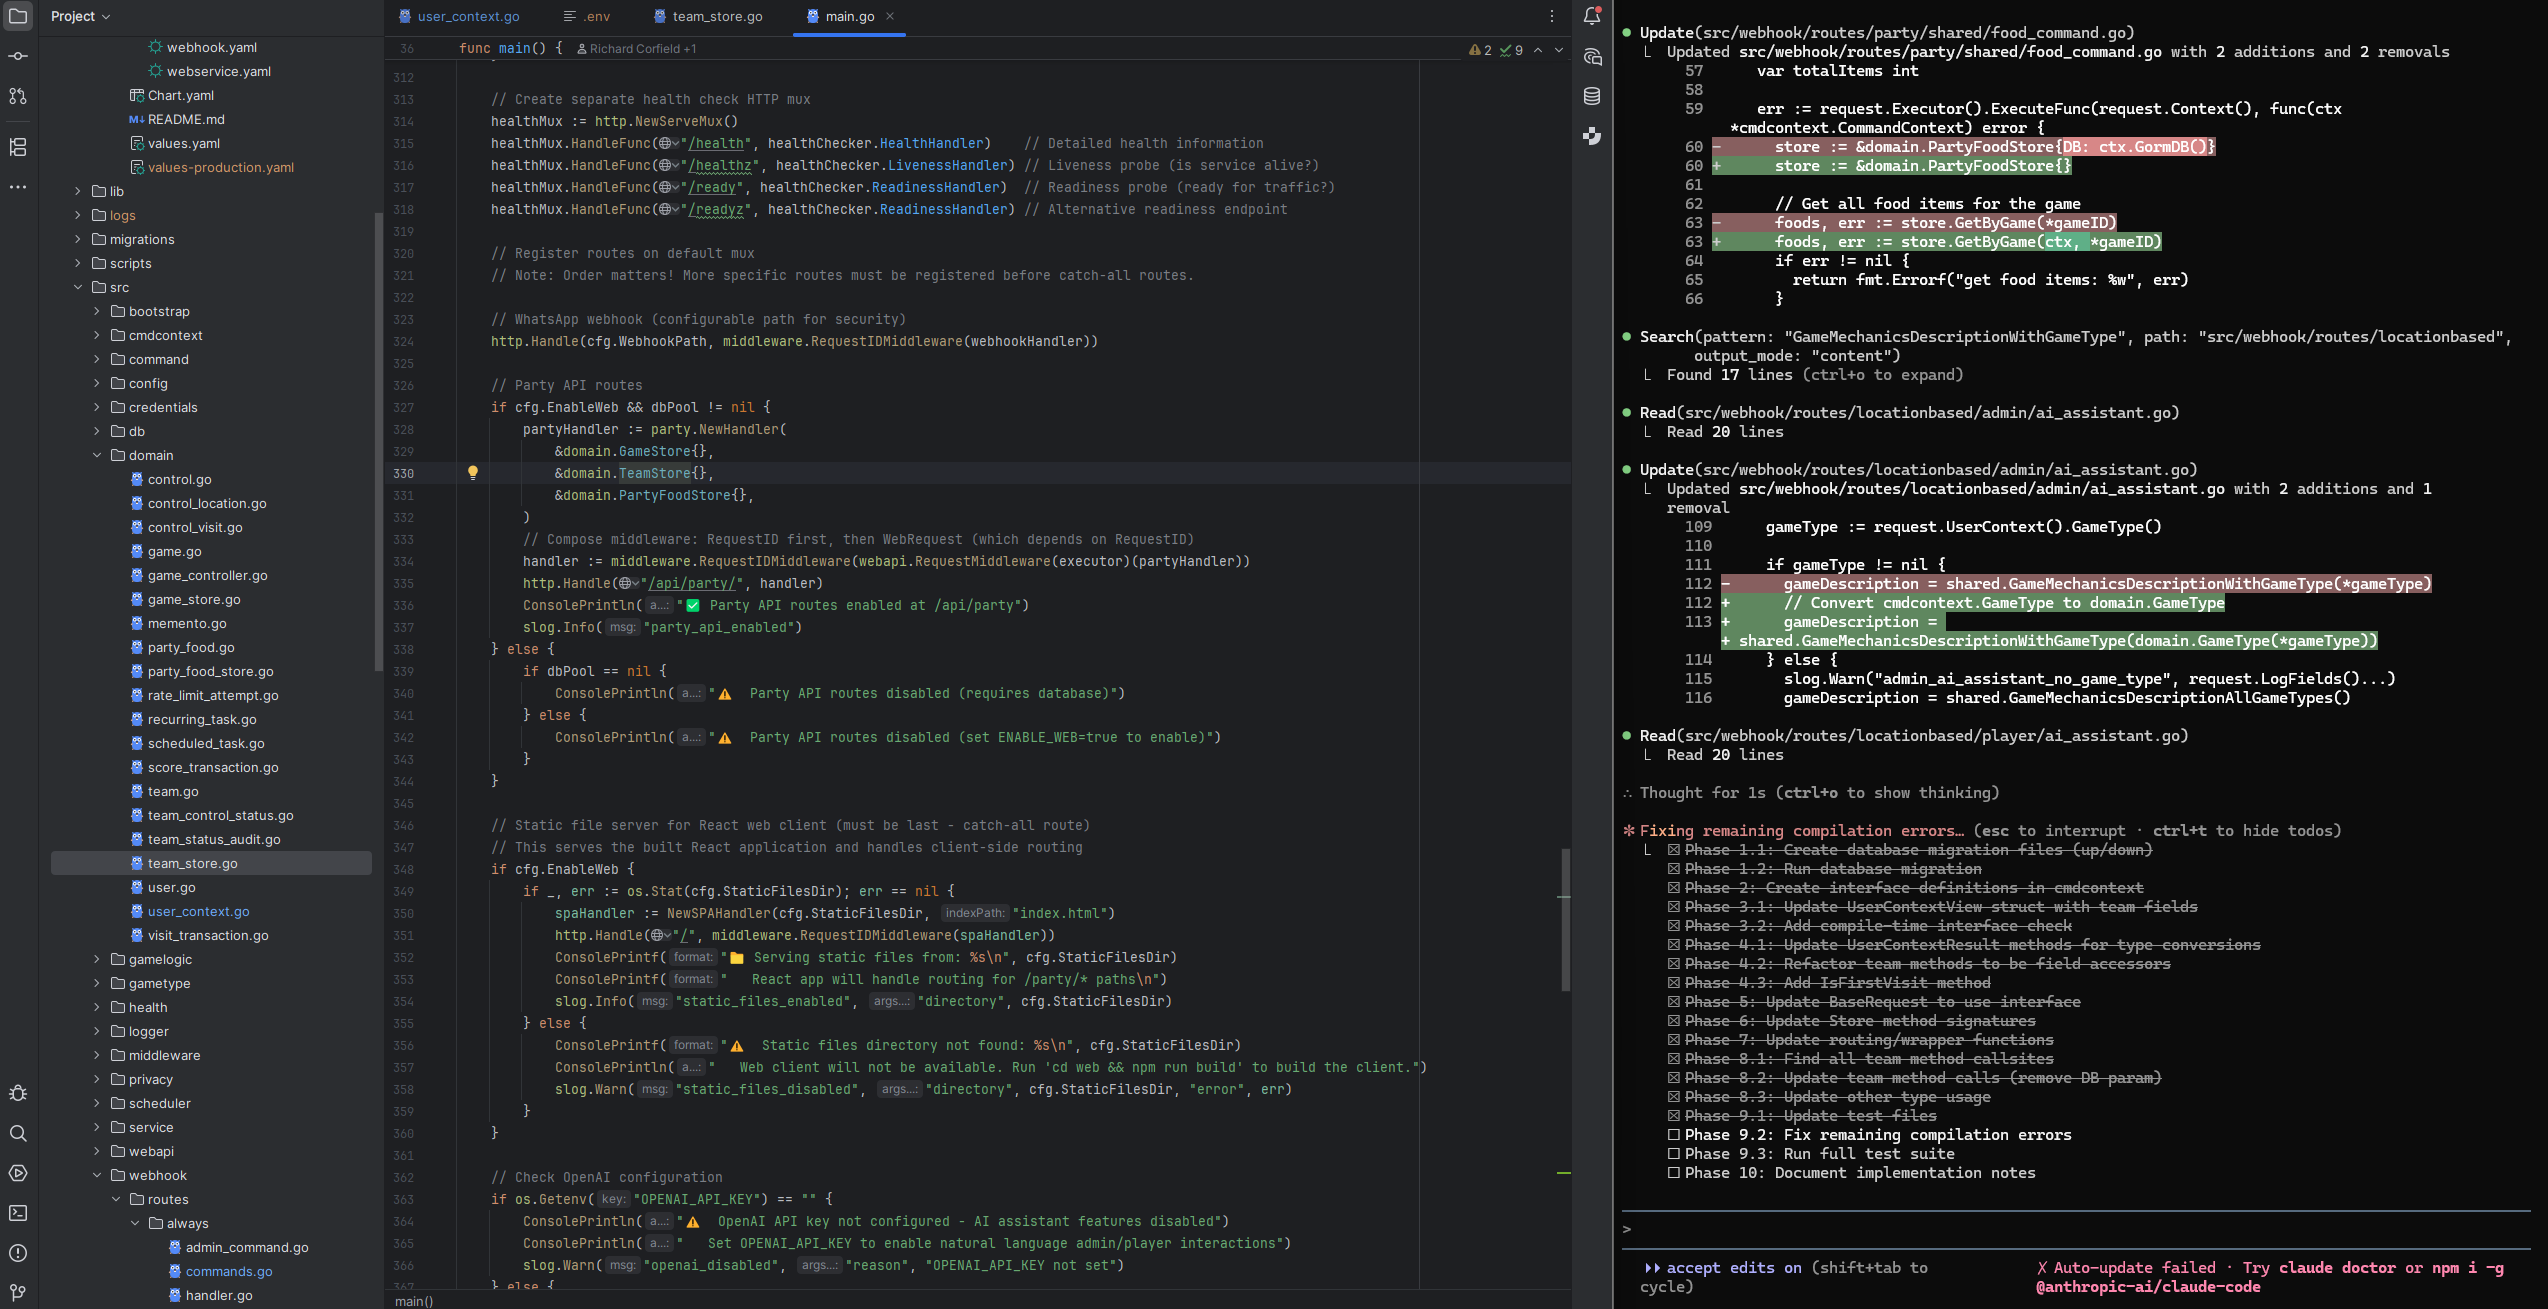Open the Pull Requests tool window icon

click(17, 96)
